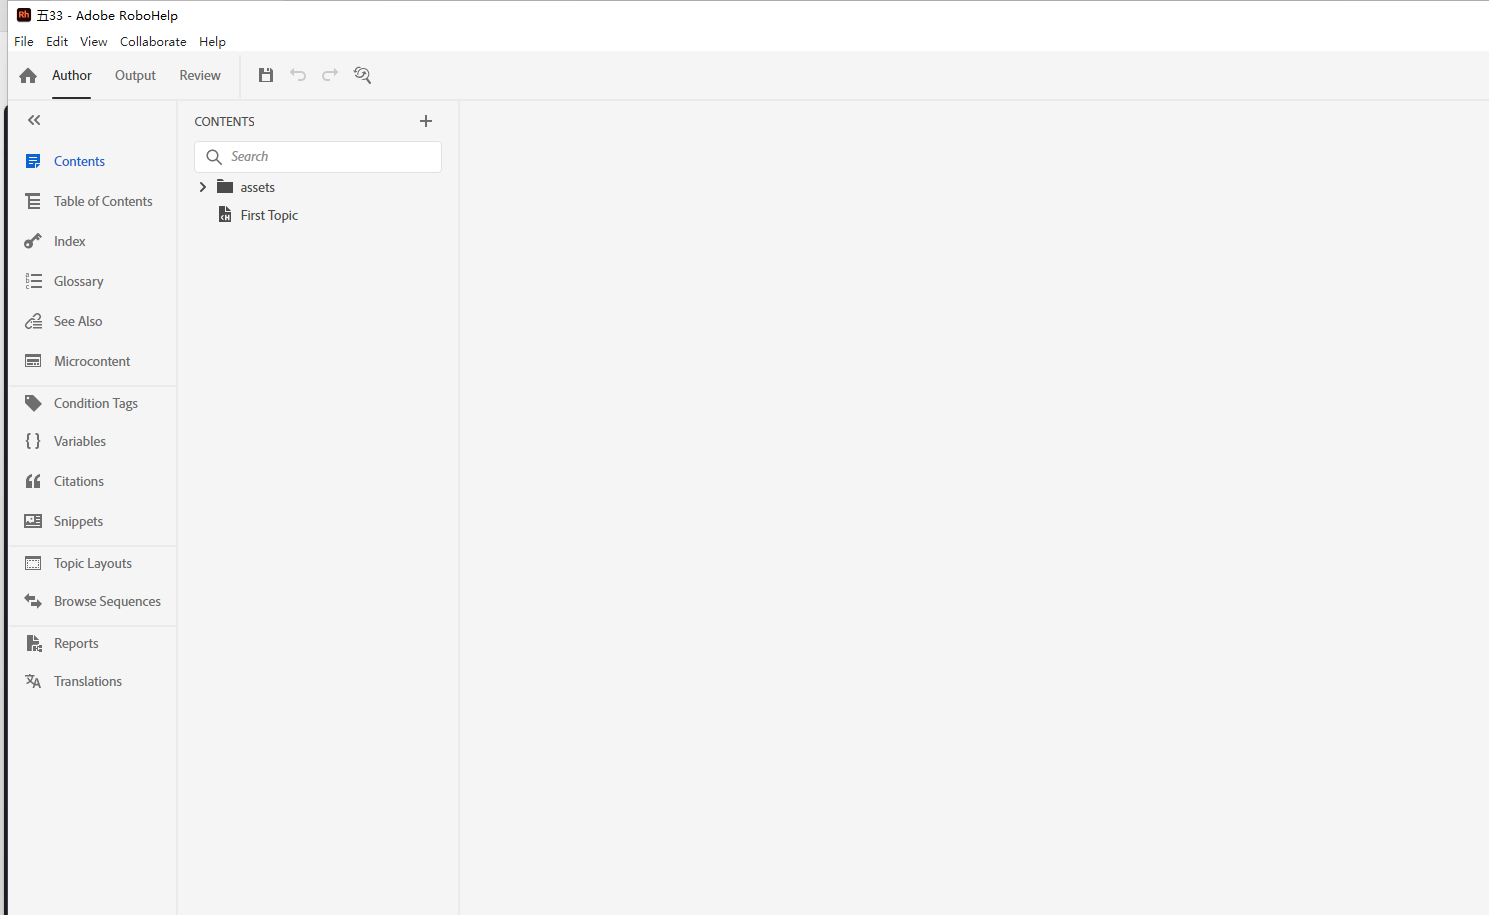This screenshot has height=915, width=1489.
Task: Switch to the Output tab
Action: (x=135, y=75)
